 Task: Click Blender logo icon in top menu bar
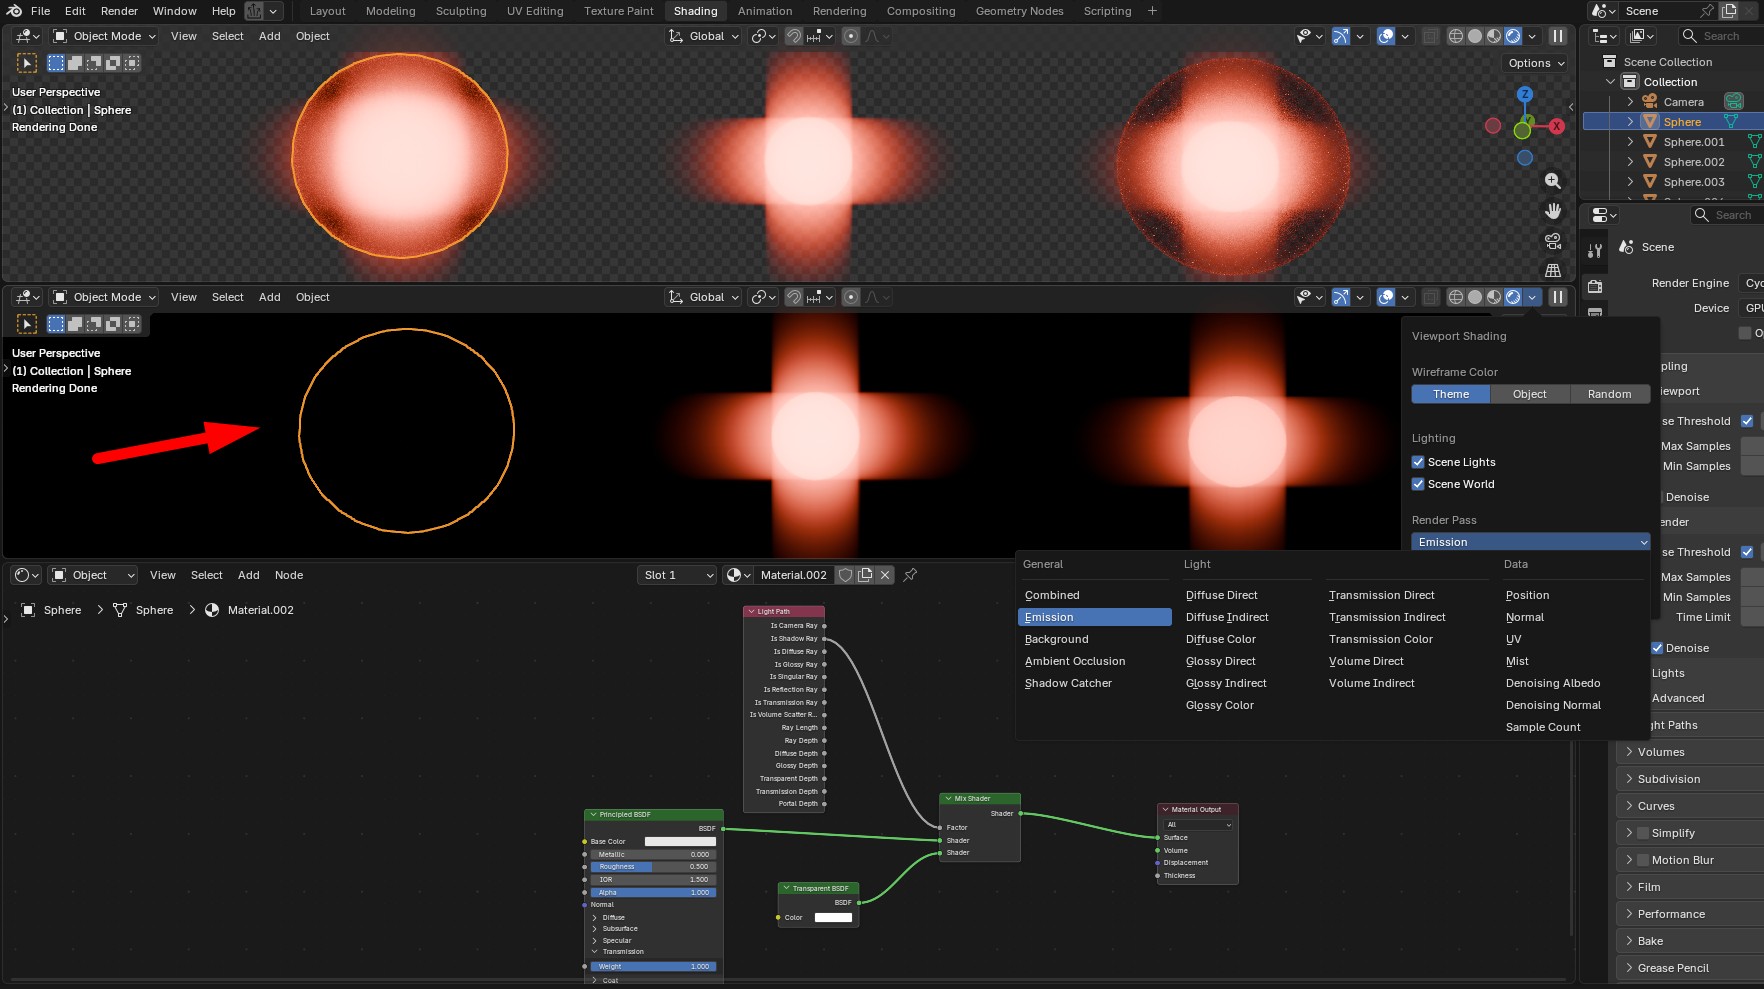coord(14,11)
